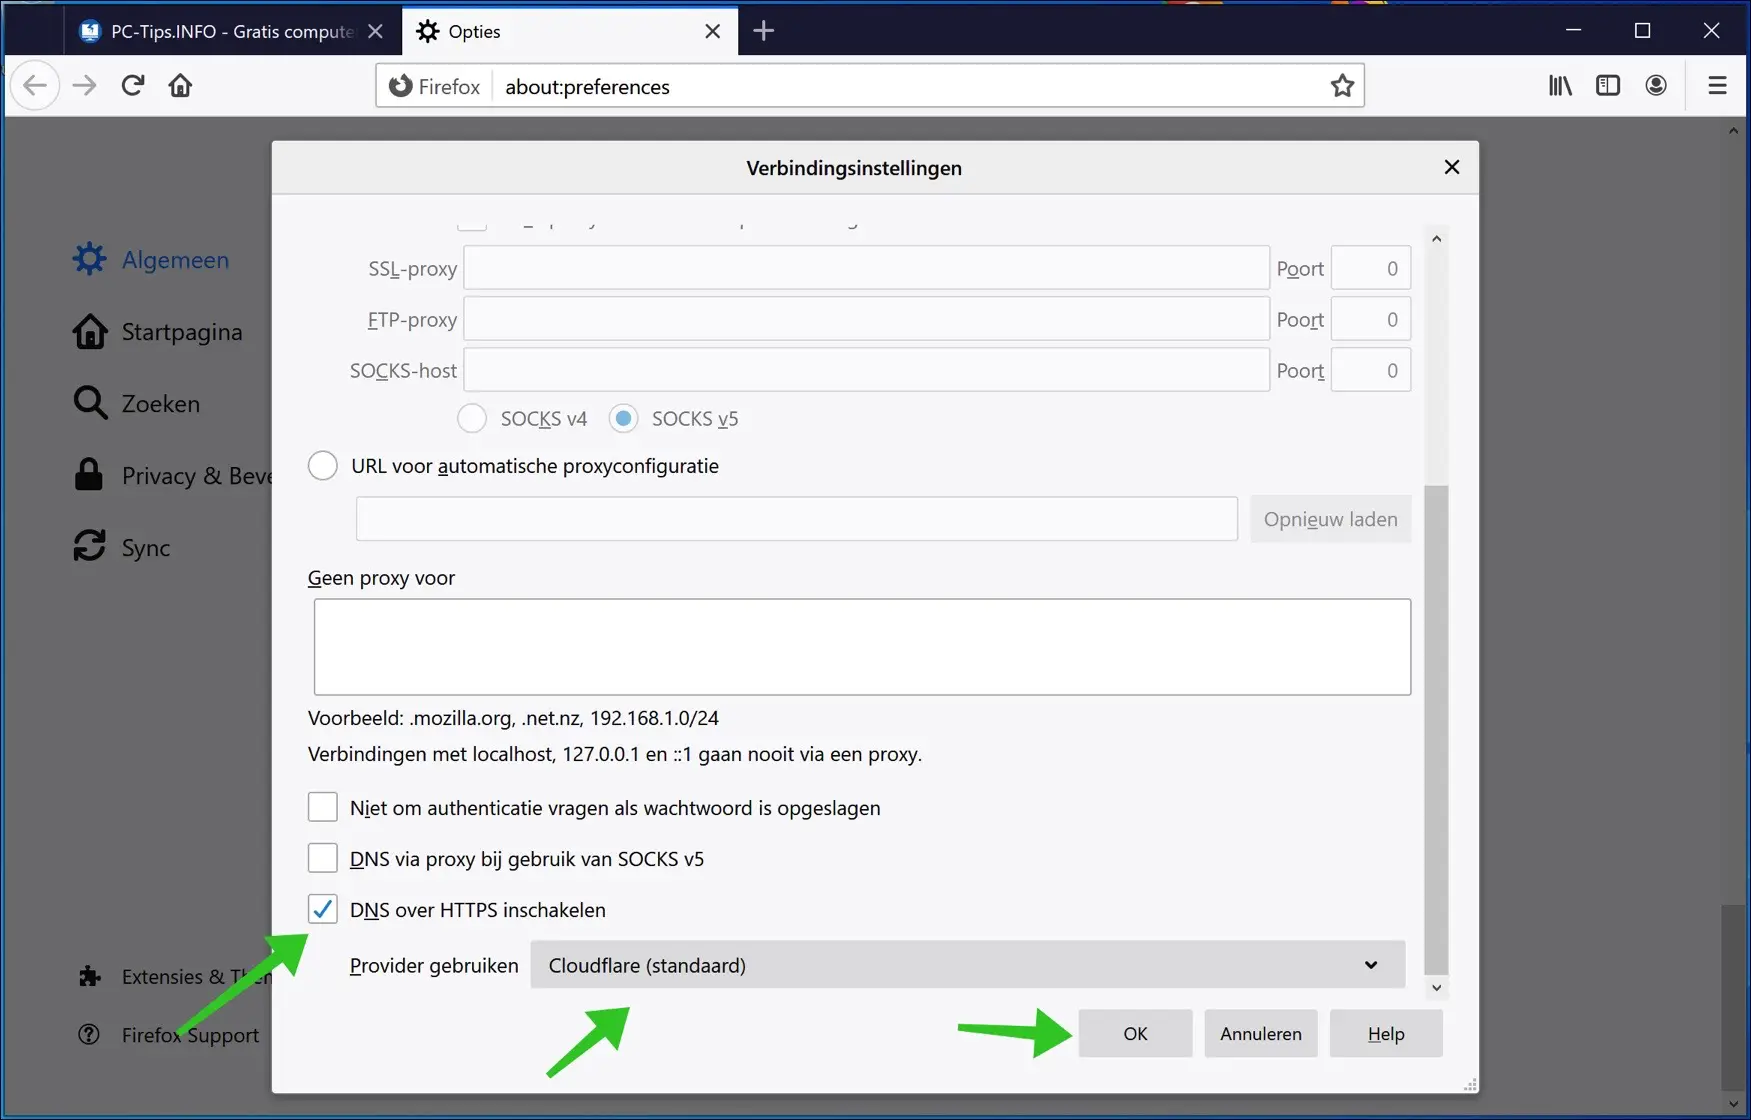This screenshot has width=1751, height=1120.
Task: Reload the current page
Action: [133, 86]
